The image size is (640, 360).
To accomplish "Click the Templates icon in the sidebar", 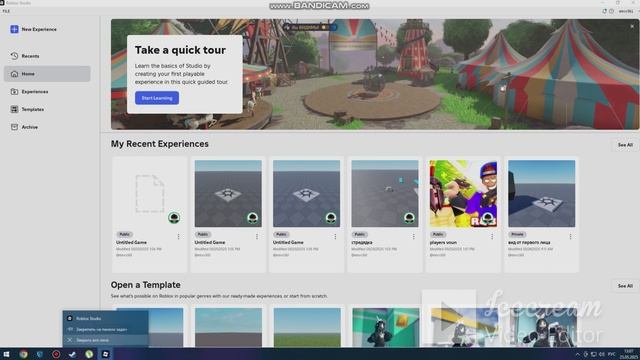I will (14, 109).
